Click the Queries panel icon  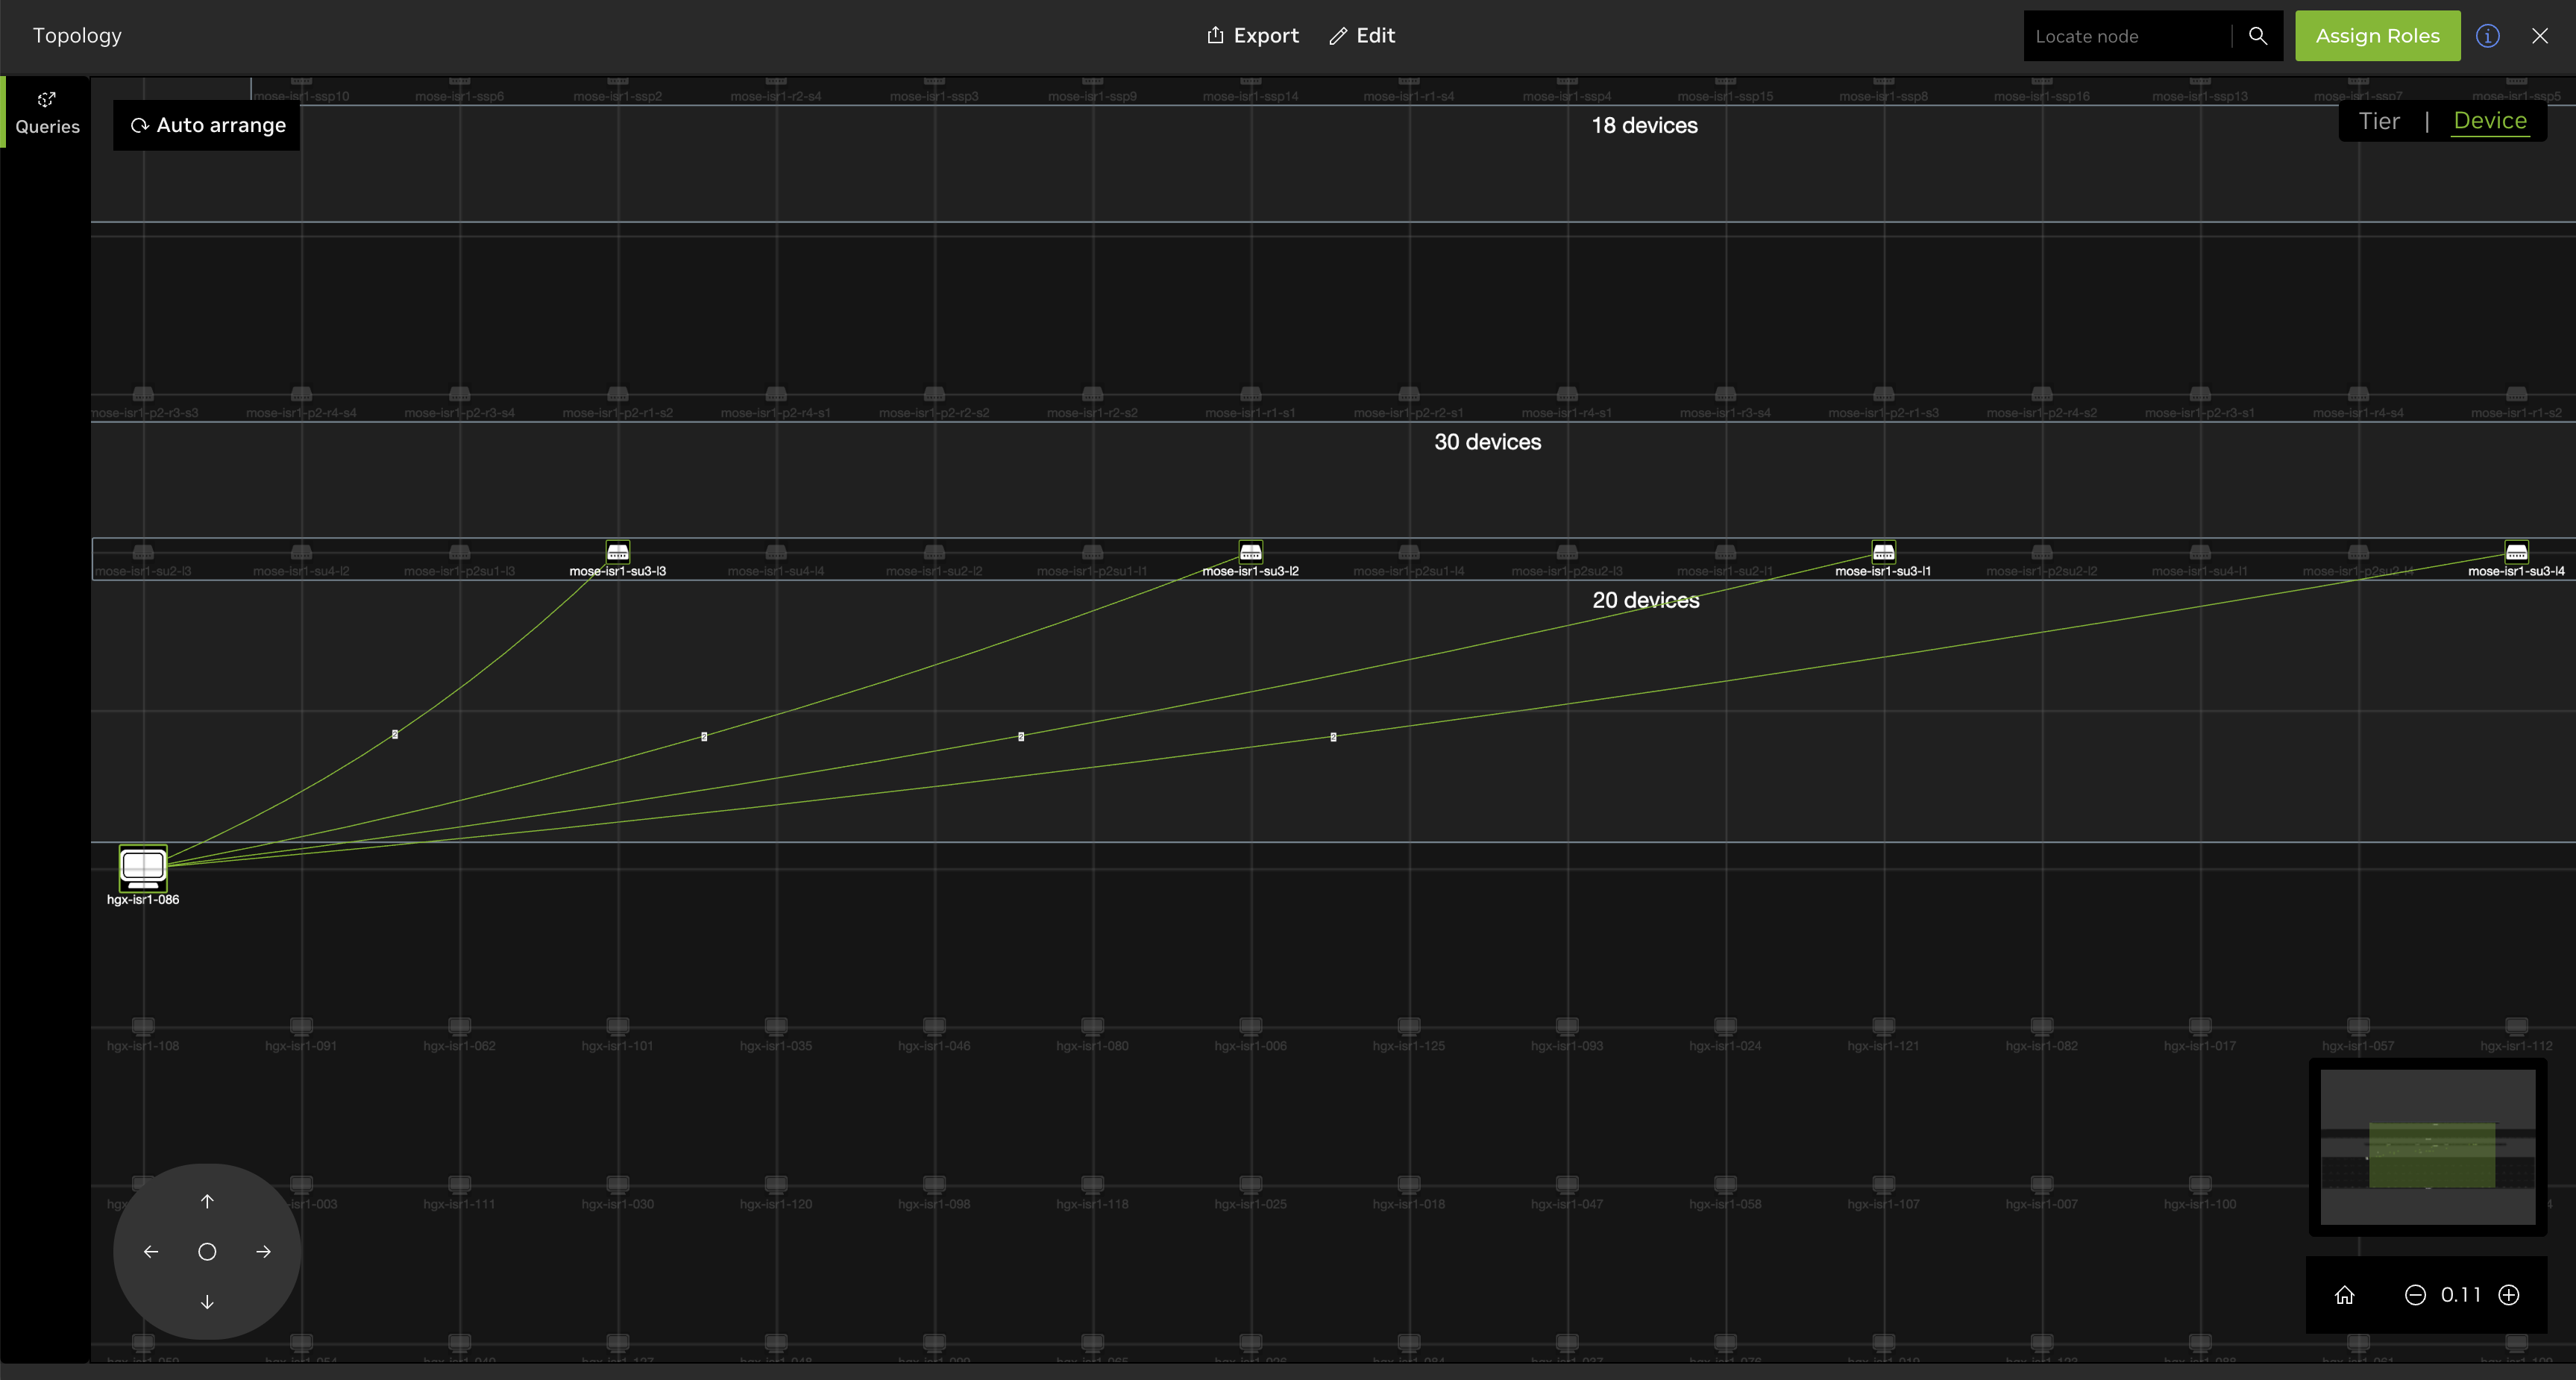46,110
